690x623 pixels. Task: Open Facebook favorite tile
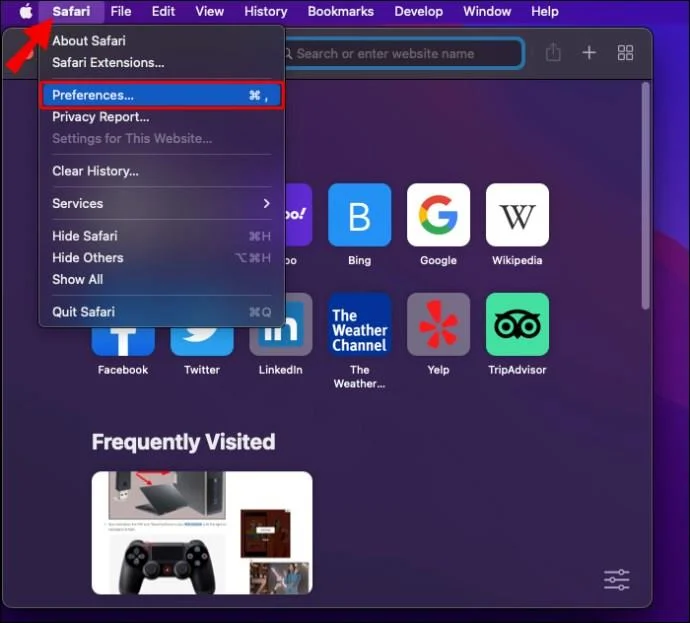(123, 341)
